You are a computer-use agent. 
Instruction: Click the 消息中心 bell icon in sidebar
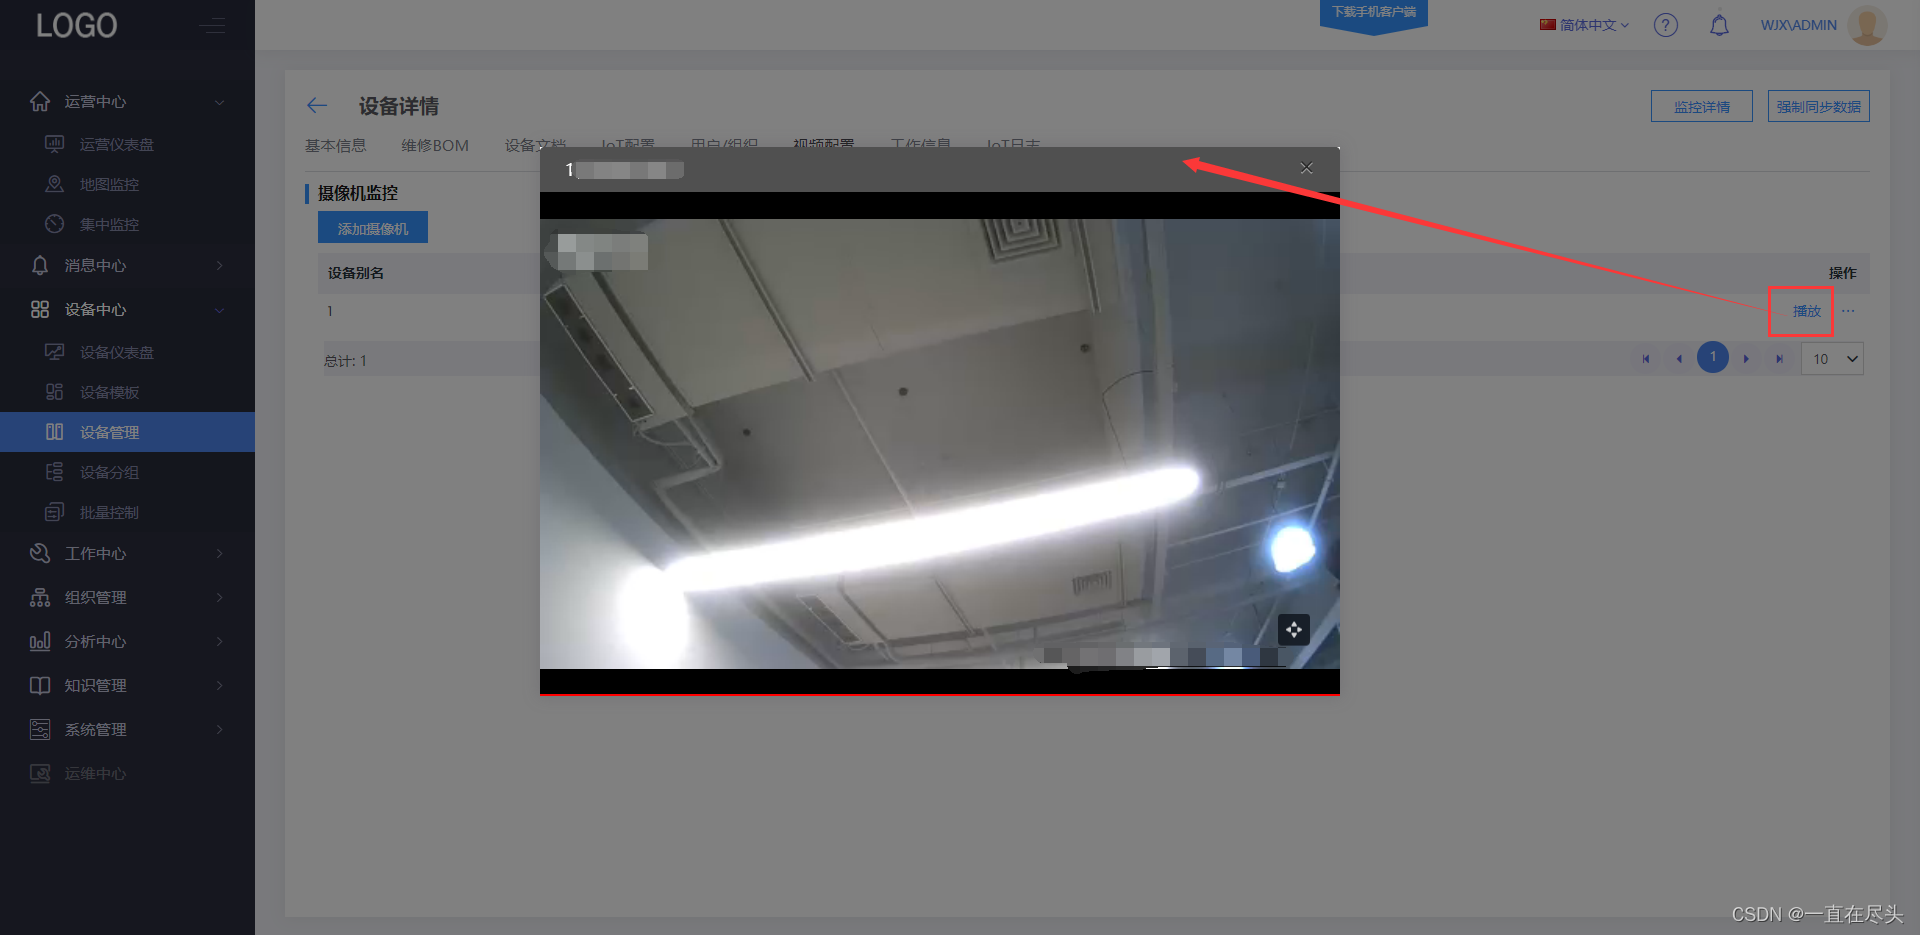40,265
